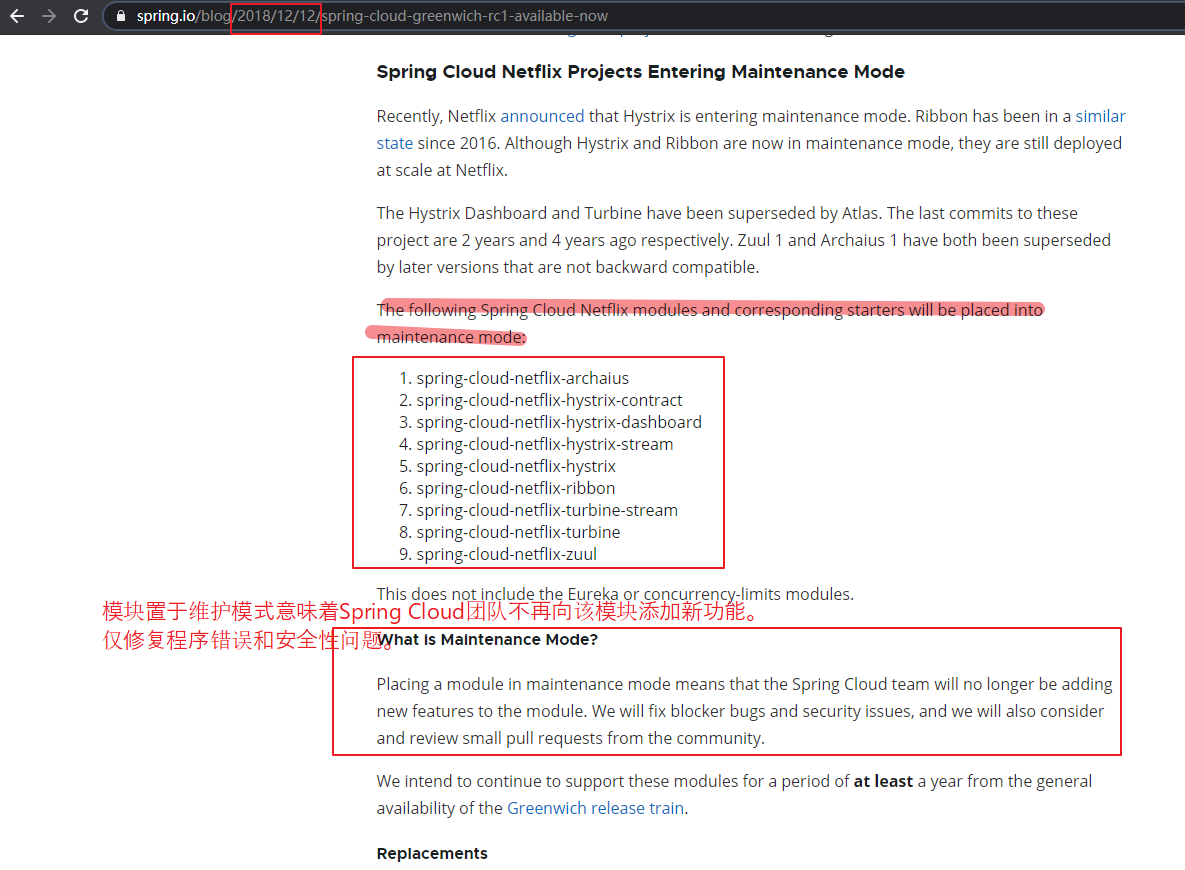
Task: Click the highlighted maintenance mode sentence
Action: [x=710, y=310]
